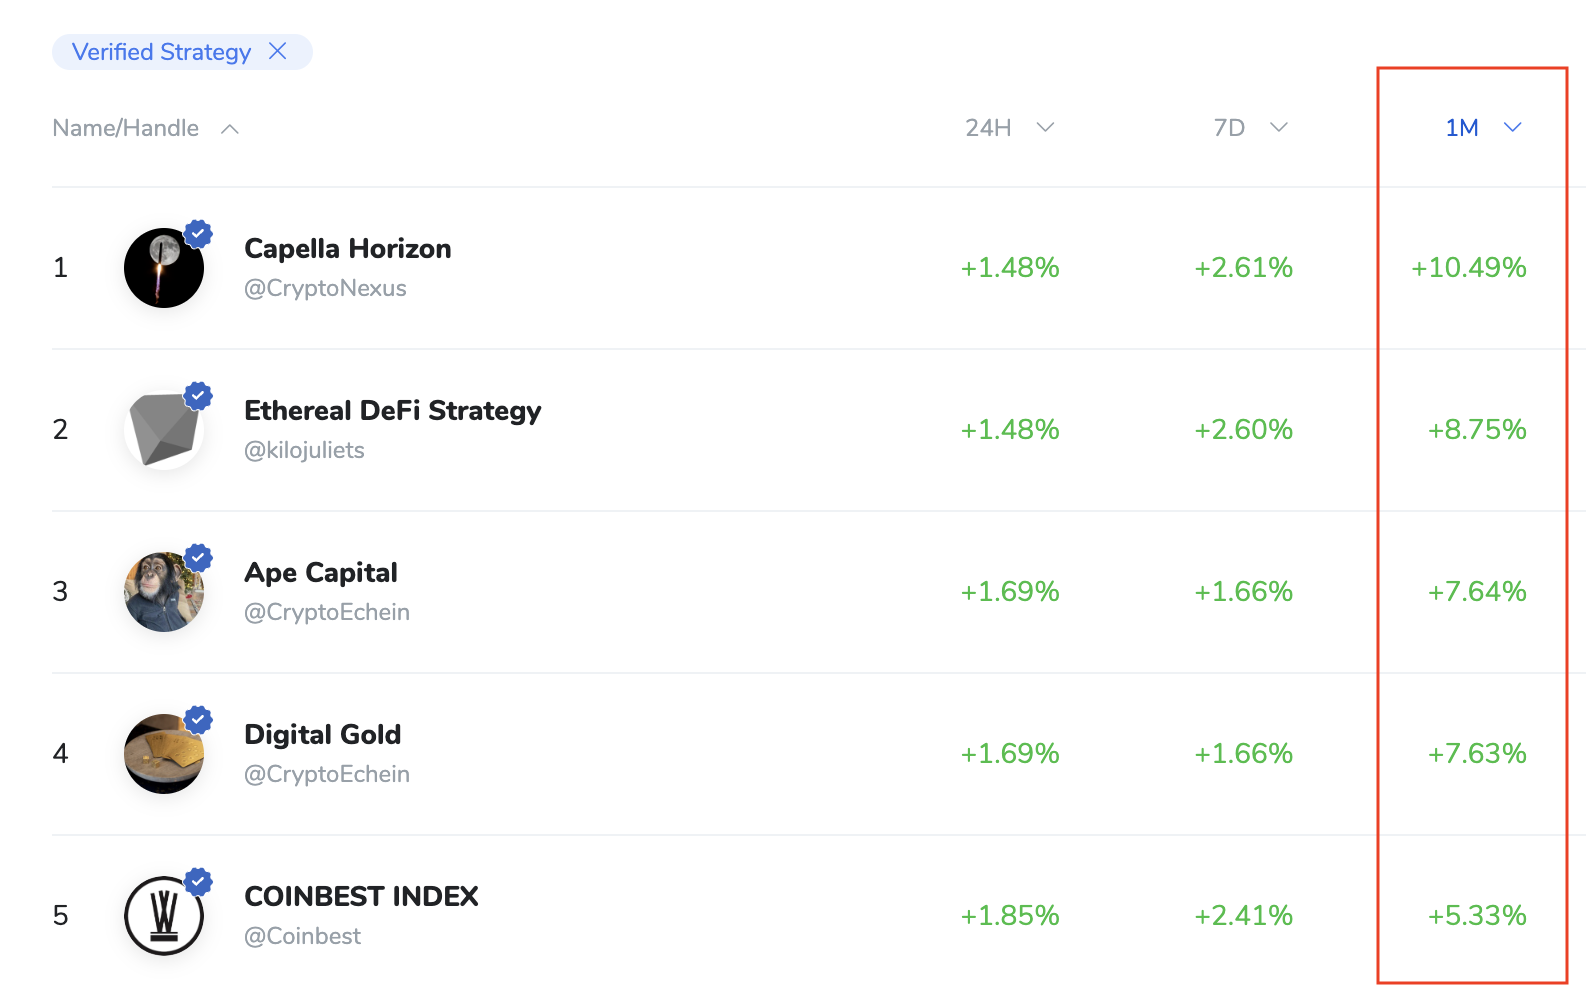Click COINBEST INDEX logo avatar
The width and height of the screenshot is (1586, 996).
(x=163, y=916)
